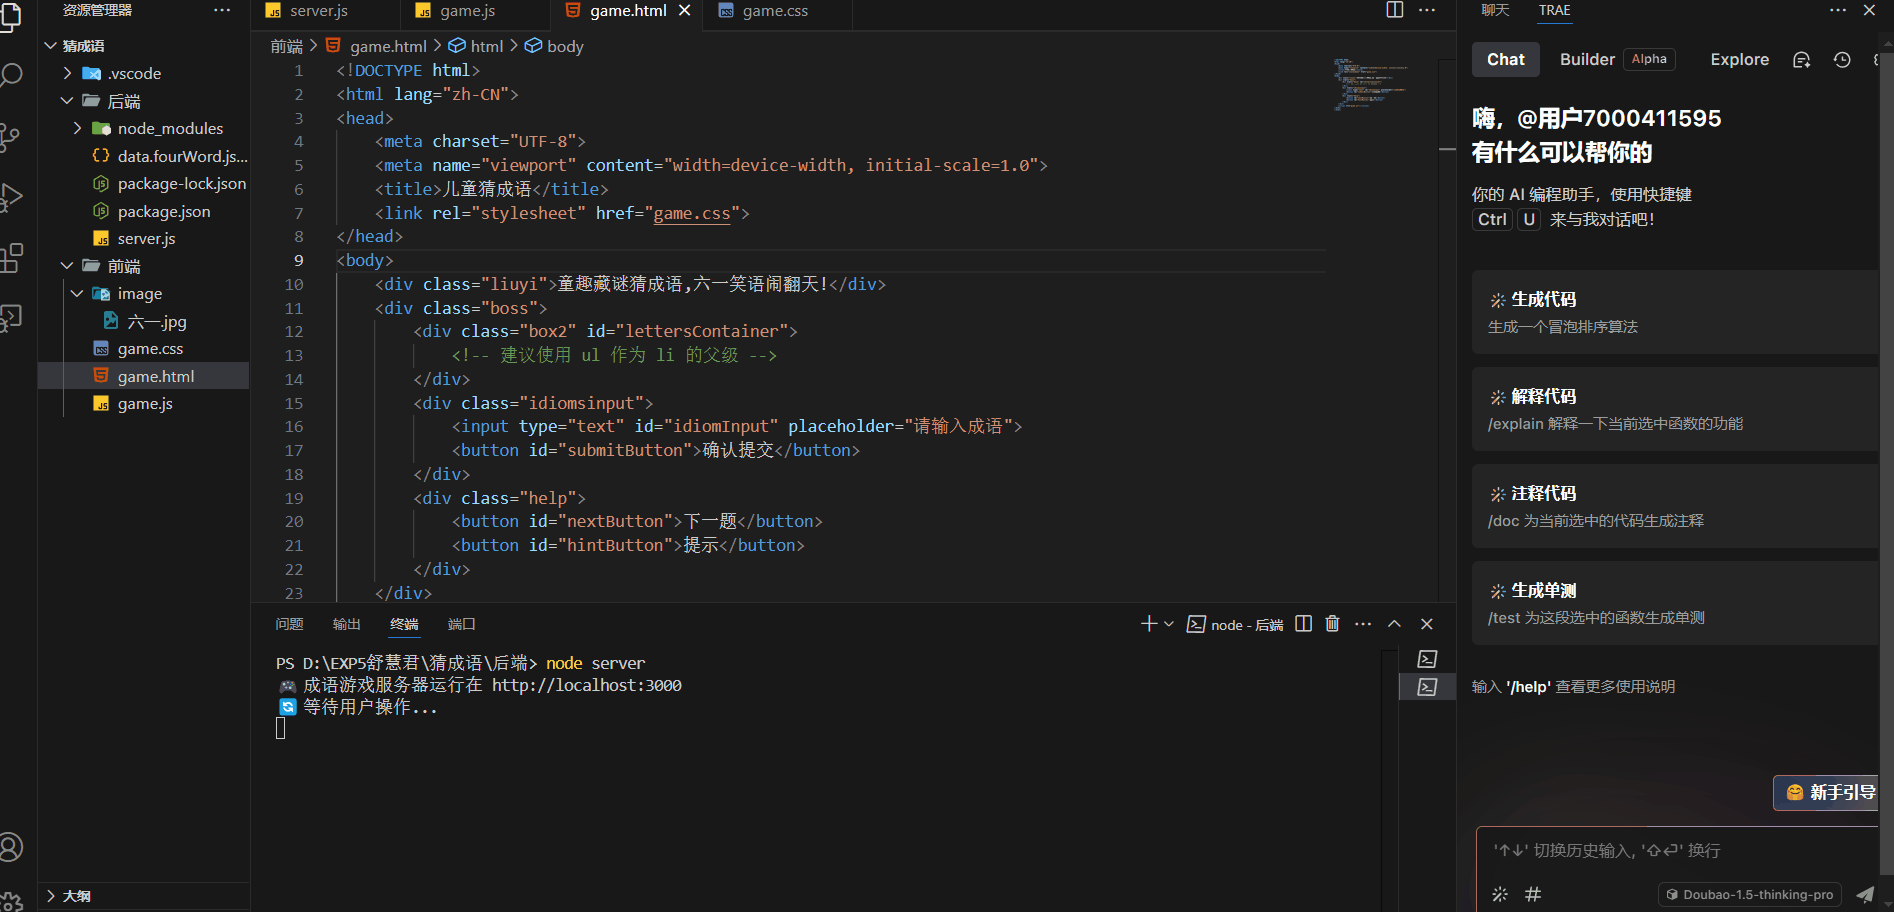Open TRAE panel more options
The height and width of the screenshot is (912, 1894).
[x=1838, y=10]
